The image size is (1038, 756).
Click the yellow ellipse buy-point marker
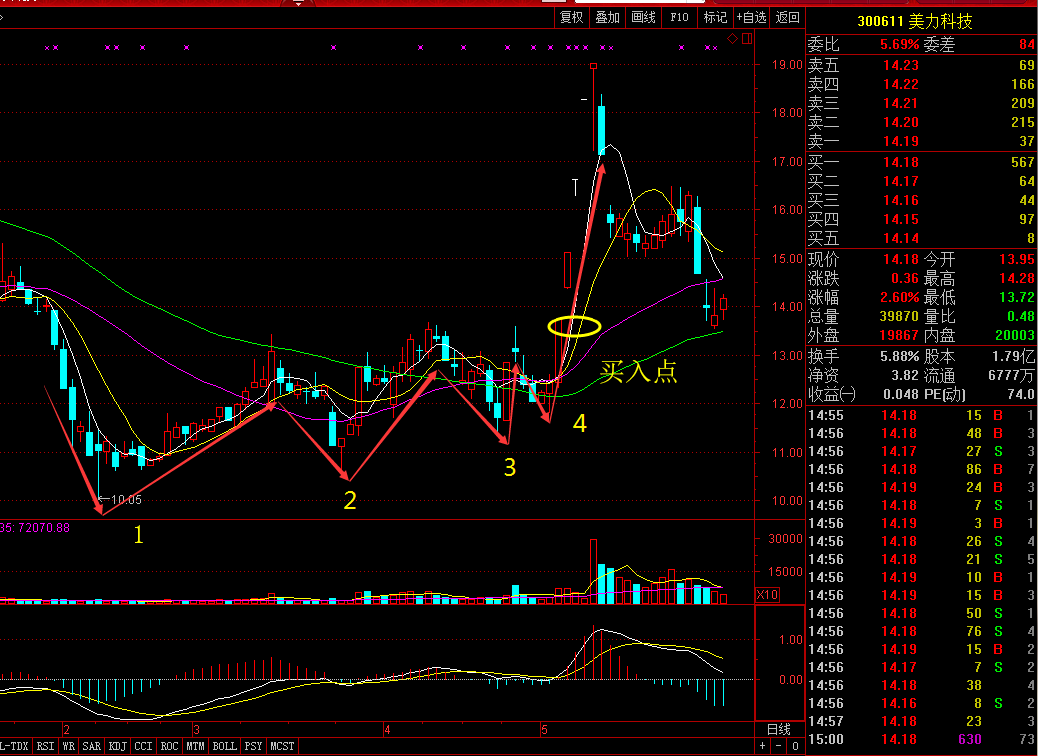pos(574,326)
